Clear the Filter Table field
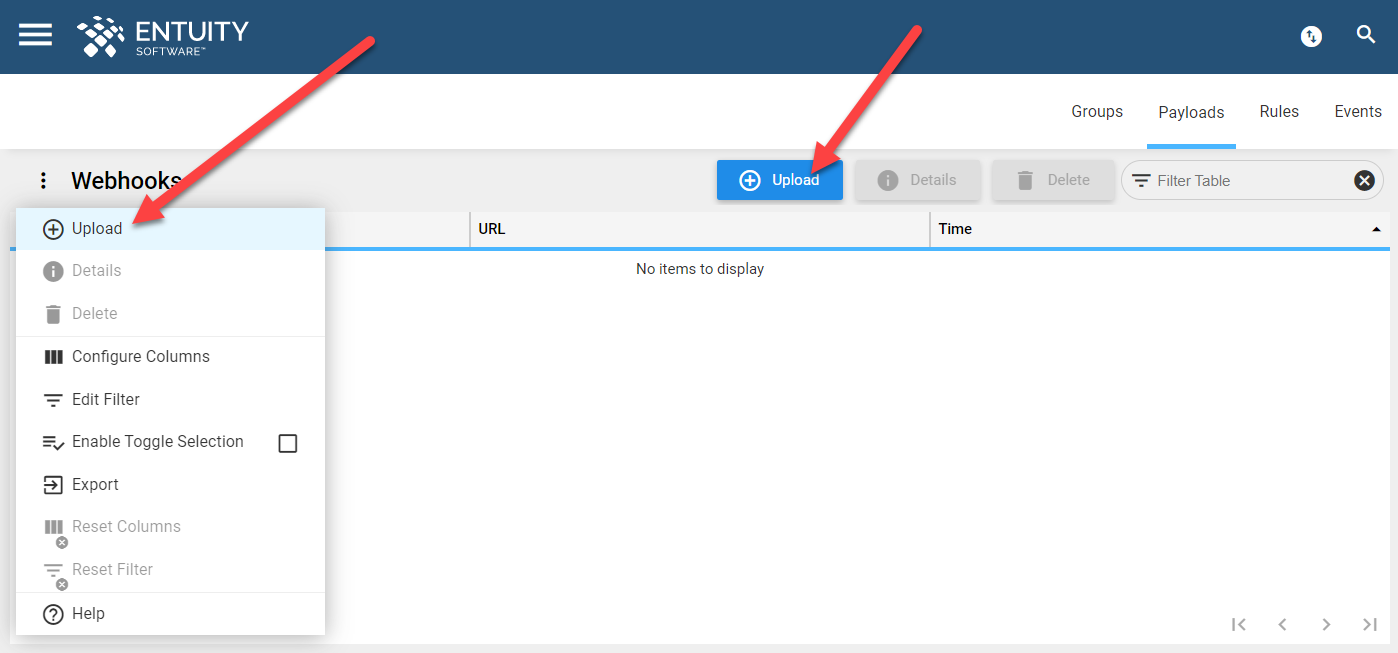This screenshot has height=653, width=1398. click(x=1364, y=180)
